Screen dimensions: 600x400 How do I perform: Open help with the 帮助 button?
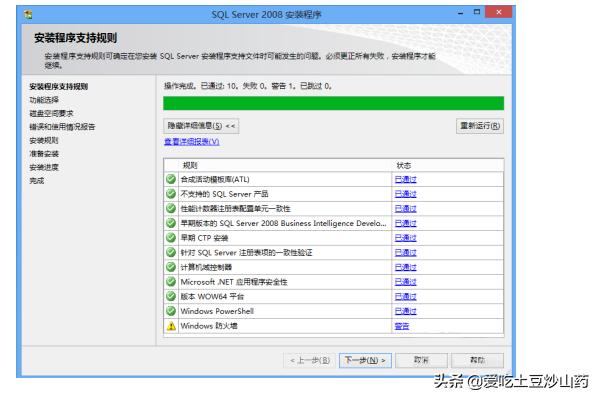(x=478, y=360)
